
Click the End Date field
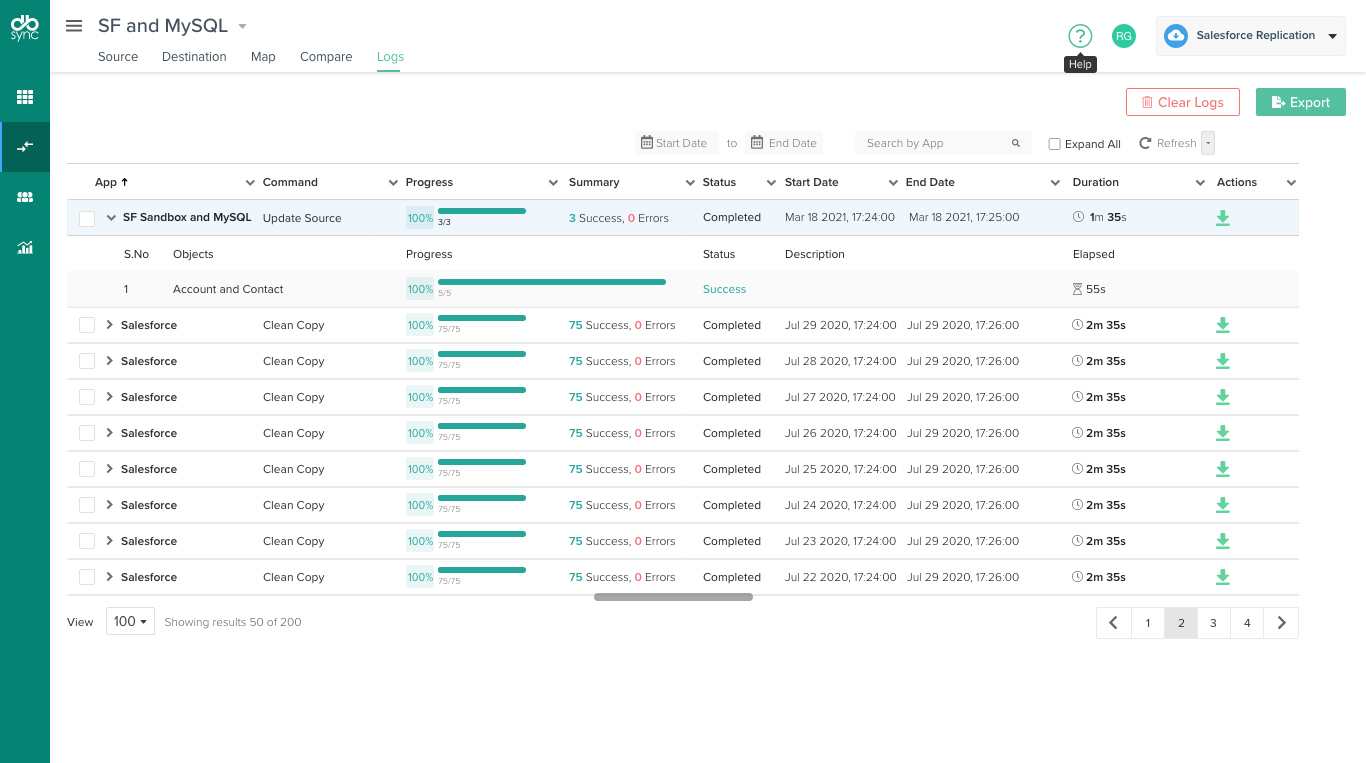[786, 143]
